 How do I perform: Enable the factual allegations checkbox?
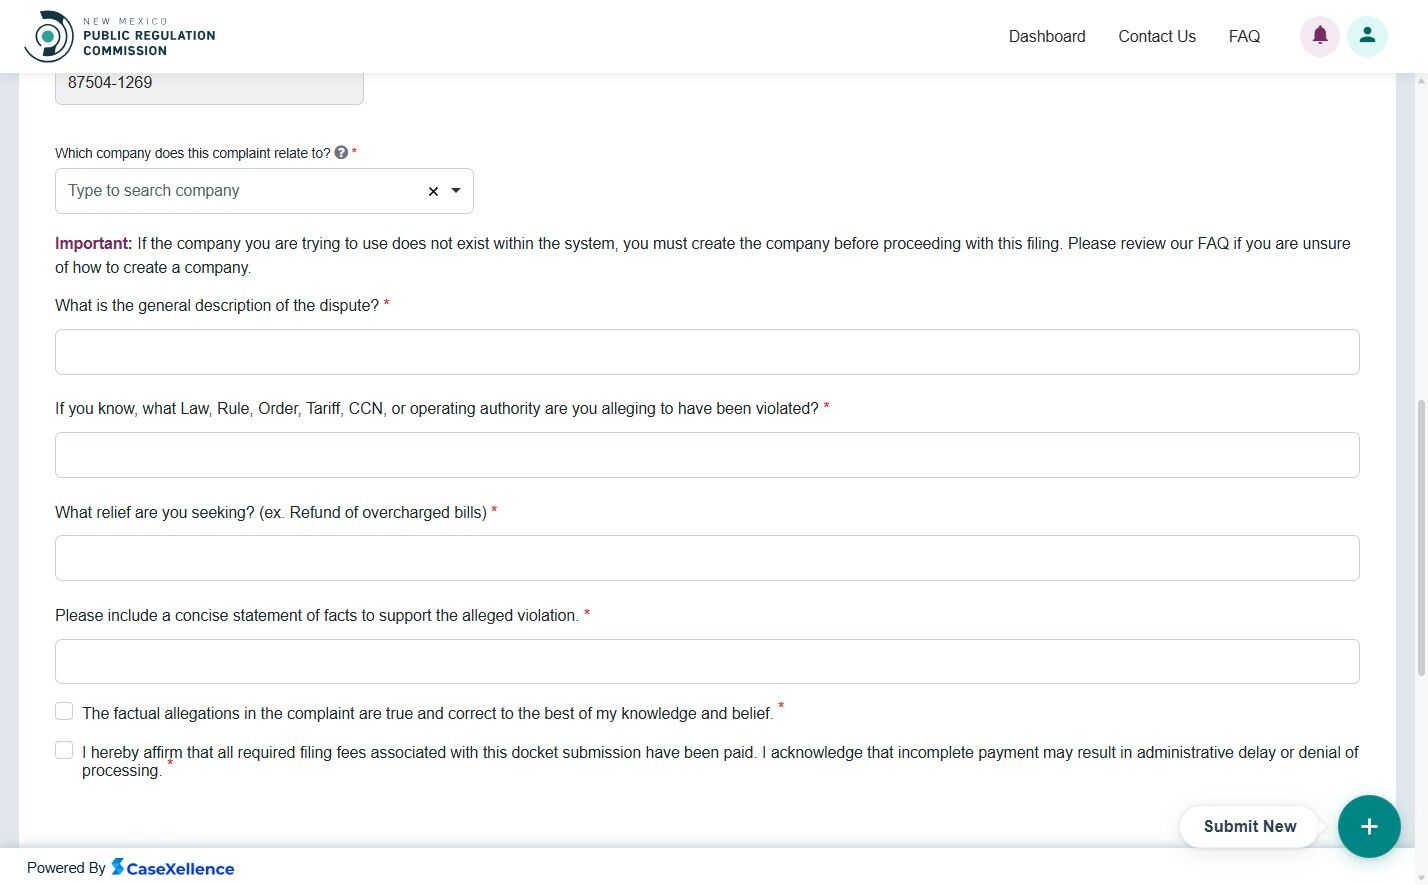(64, 710)
